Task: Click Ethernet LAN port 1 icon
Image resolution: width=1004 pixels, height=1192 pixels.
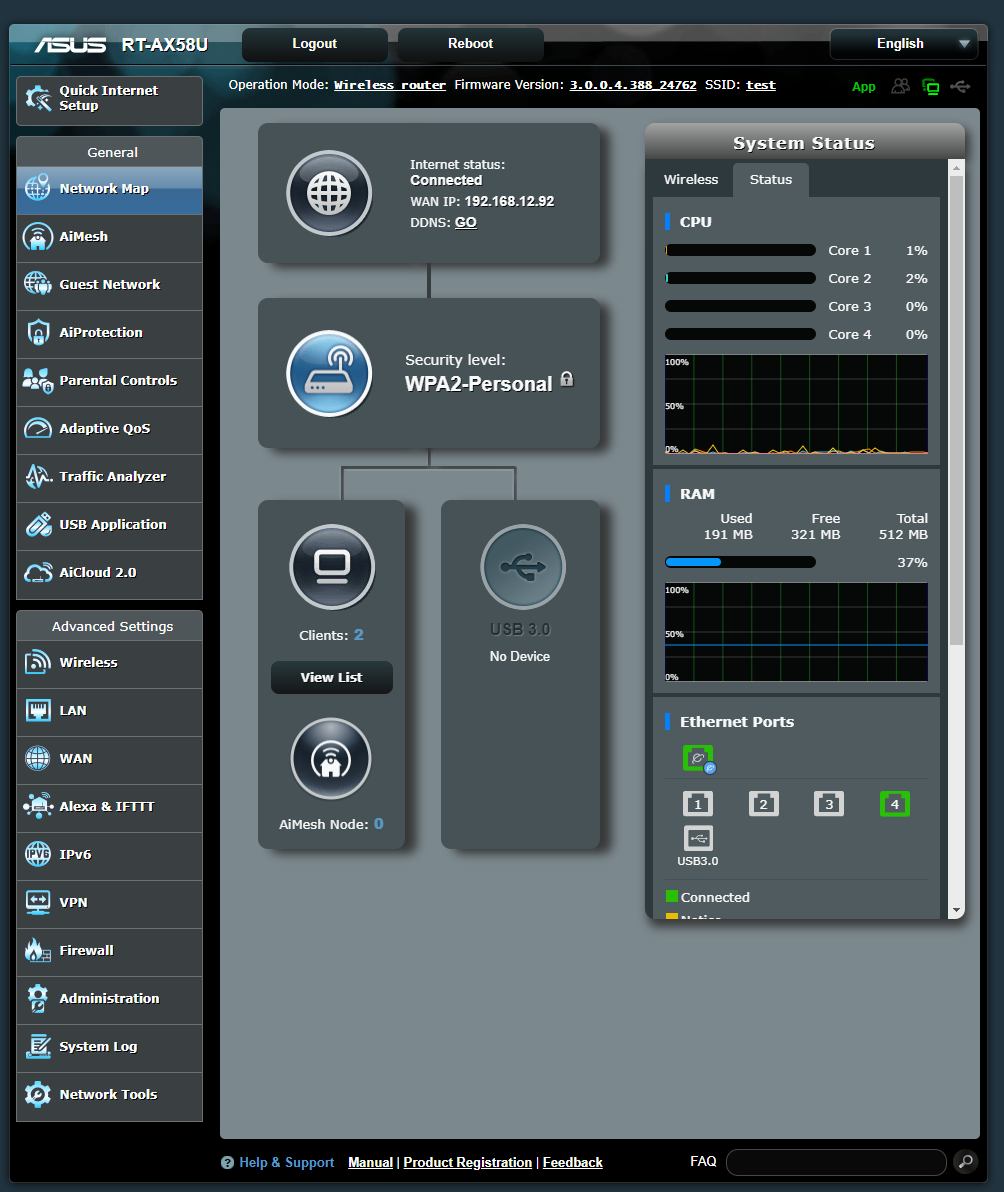Action: coord(698,804)
